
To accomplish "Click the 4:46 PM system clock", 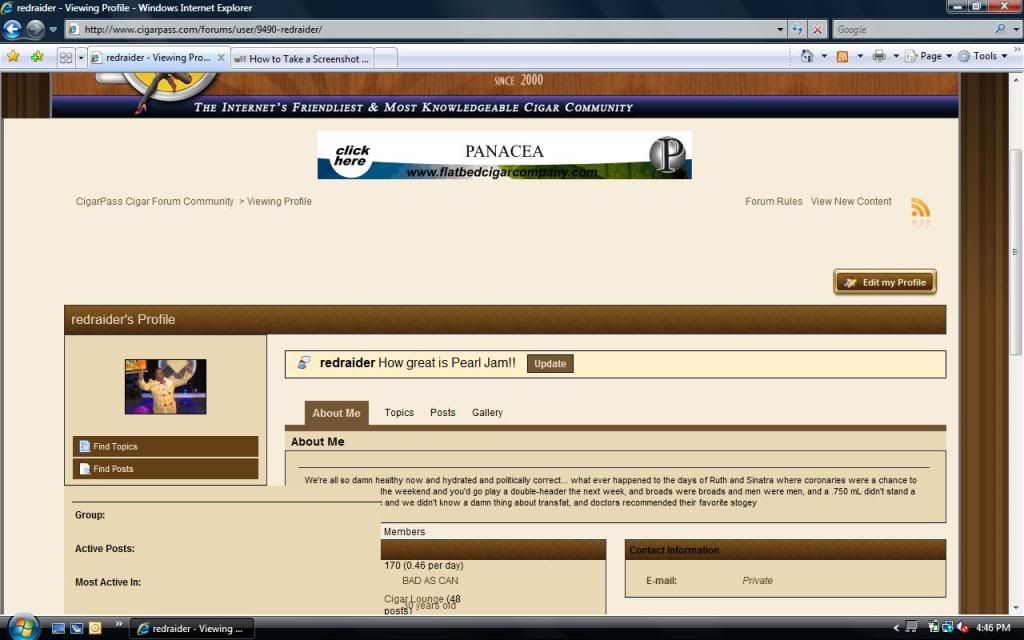I will [x=993, y=628].
